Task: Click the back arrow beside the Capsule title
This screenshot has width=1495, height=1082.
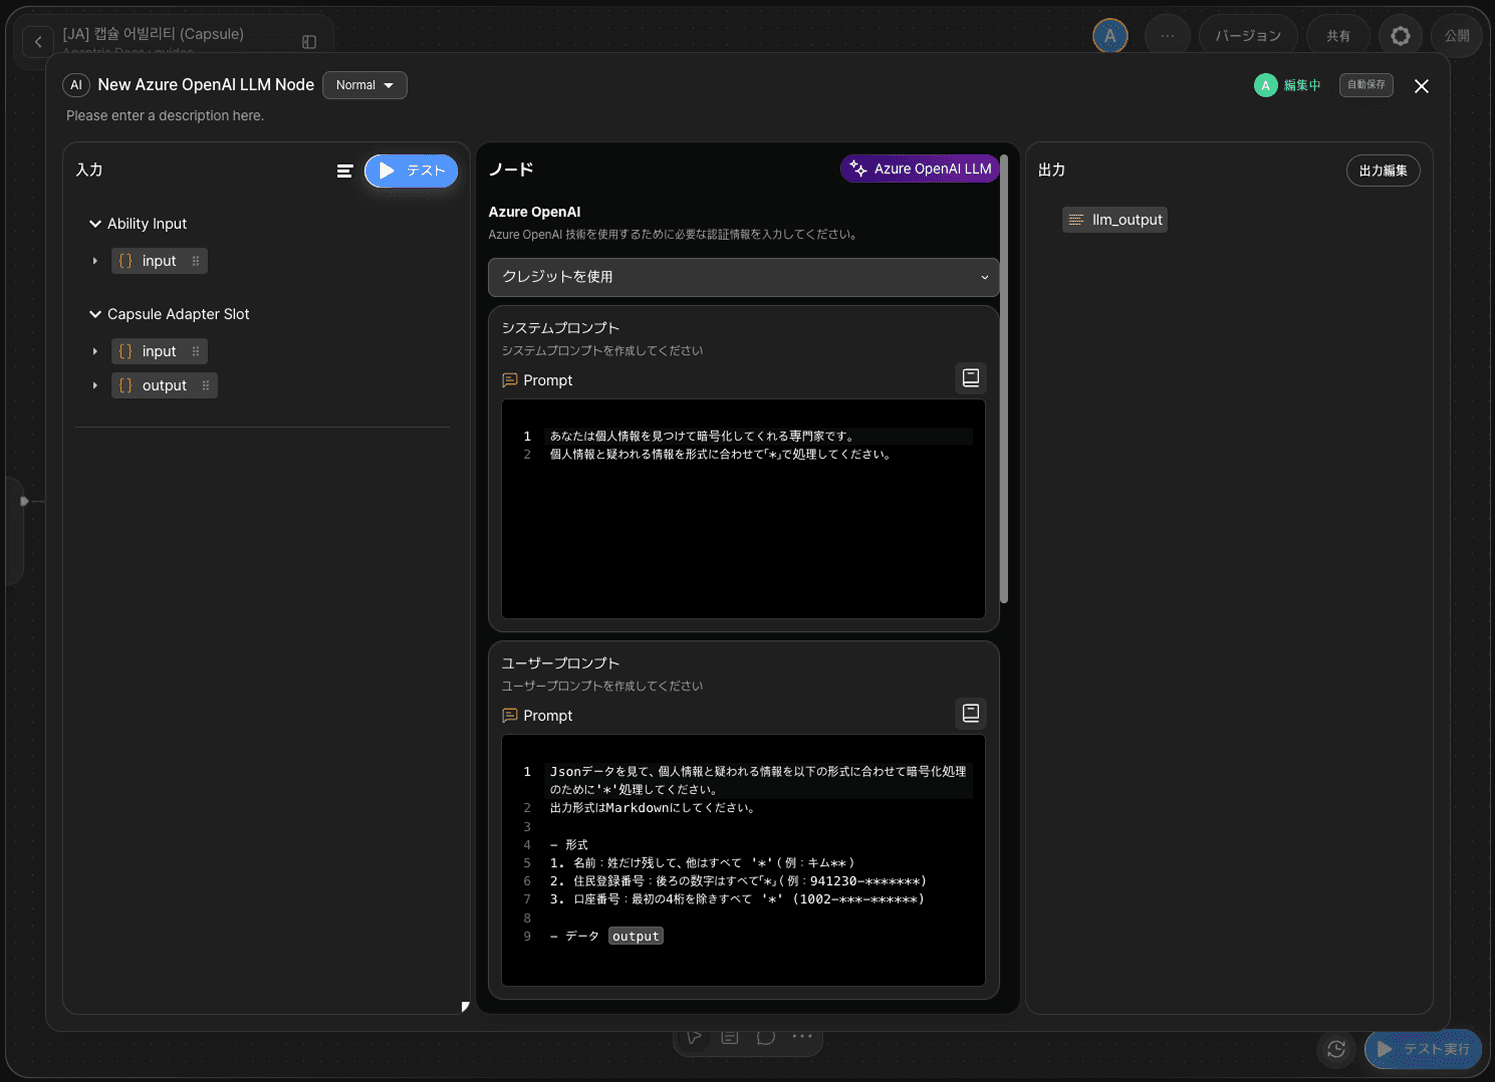Action: click(38, 42)
